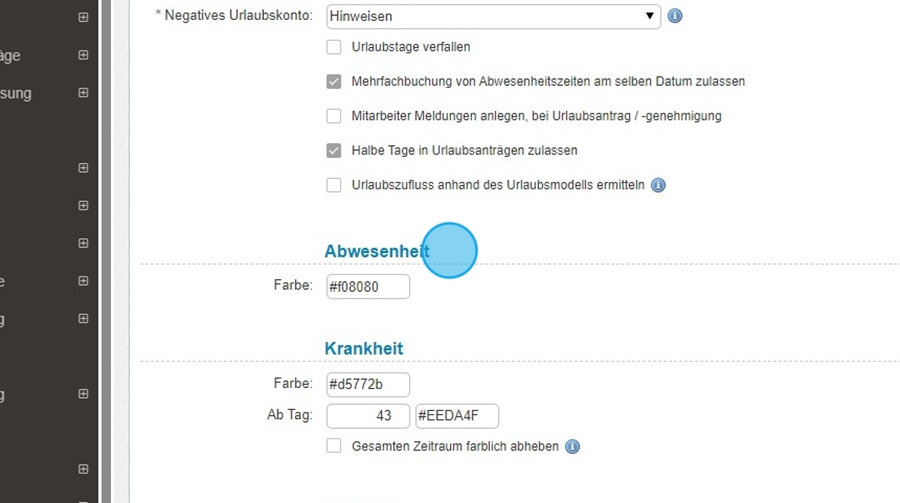Click the #EEDA4F color input
The height and width of the screenshot is (503, 900).
(456, 415)
